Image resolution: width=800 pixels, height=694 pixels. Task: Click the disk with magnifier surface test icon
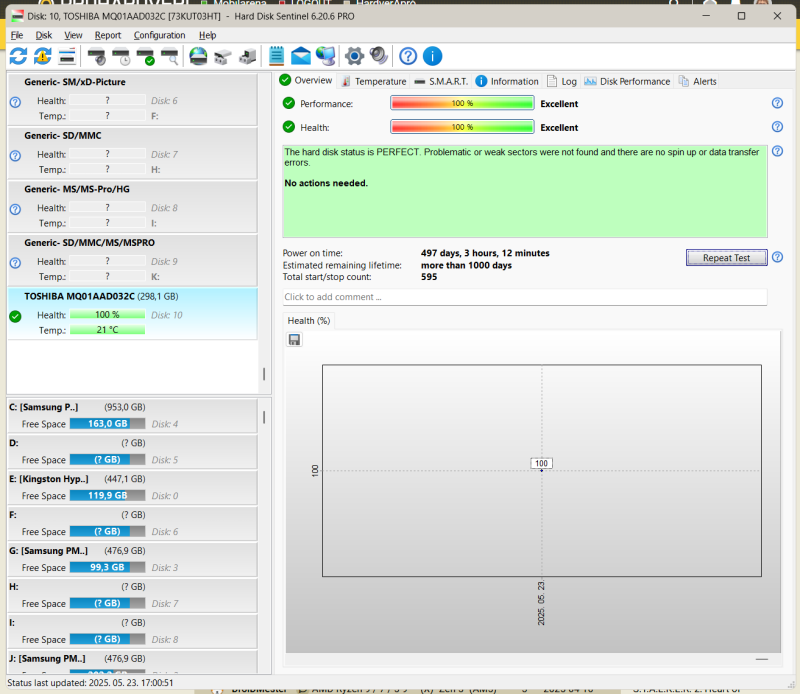(169, 56)
